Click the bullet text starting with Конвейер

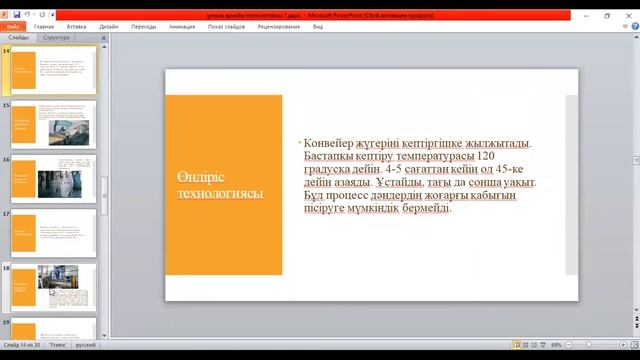[x=420, y=176]
